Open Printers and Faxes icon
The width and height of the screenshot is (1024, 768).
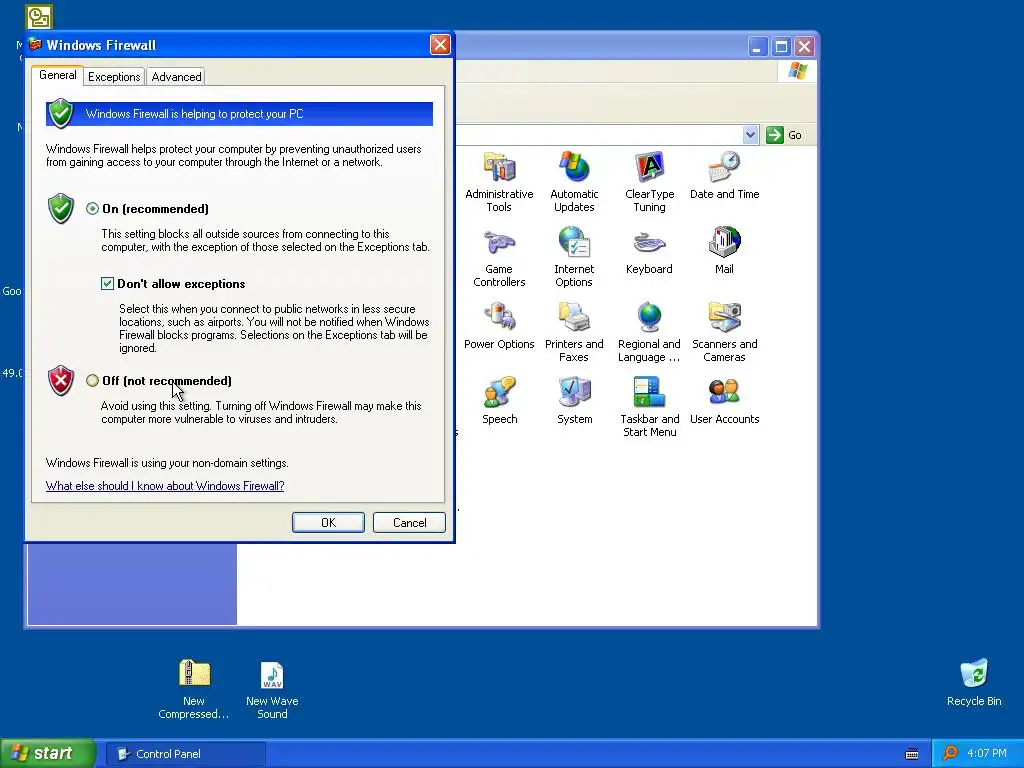[574, 332]
